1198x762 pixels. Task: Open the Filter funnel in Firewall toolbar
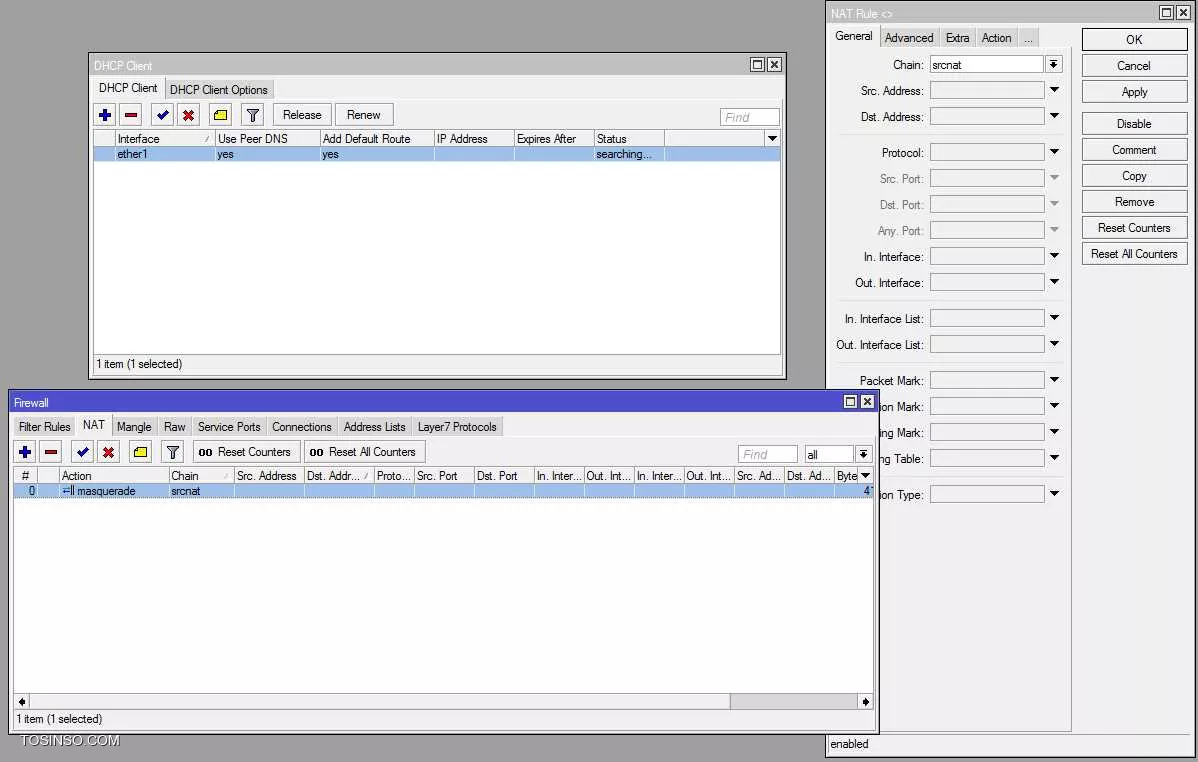(173, 452)
